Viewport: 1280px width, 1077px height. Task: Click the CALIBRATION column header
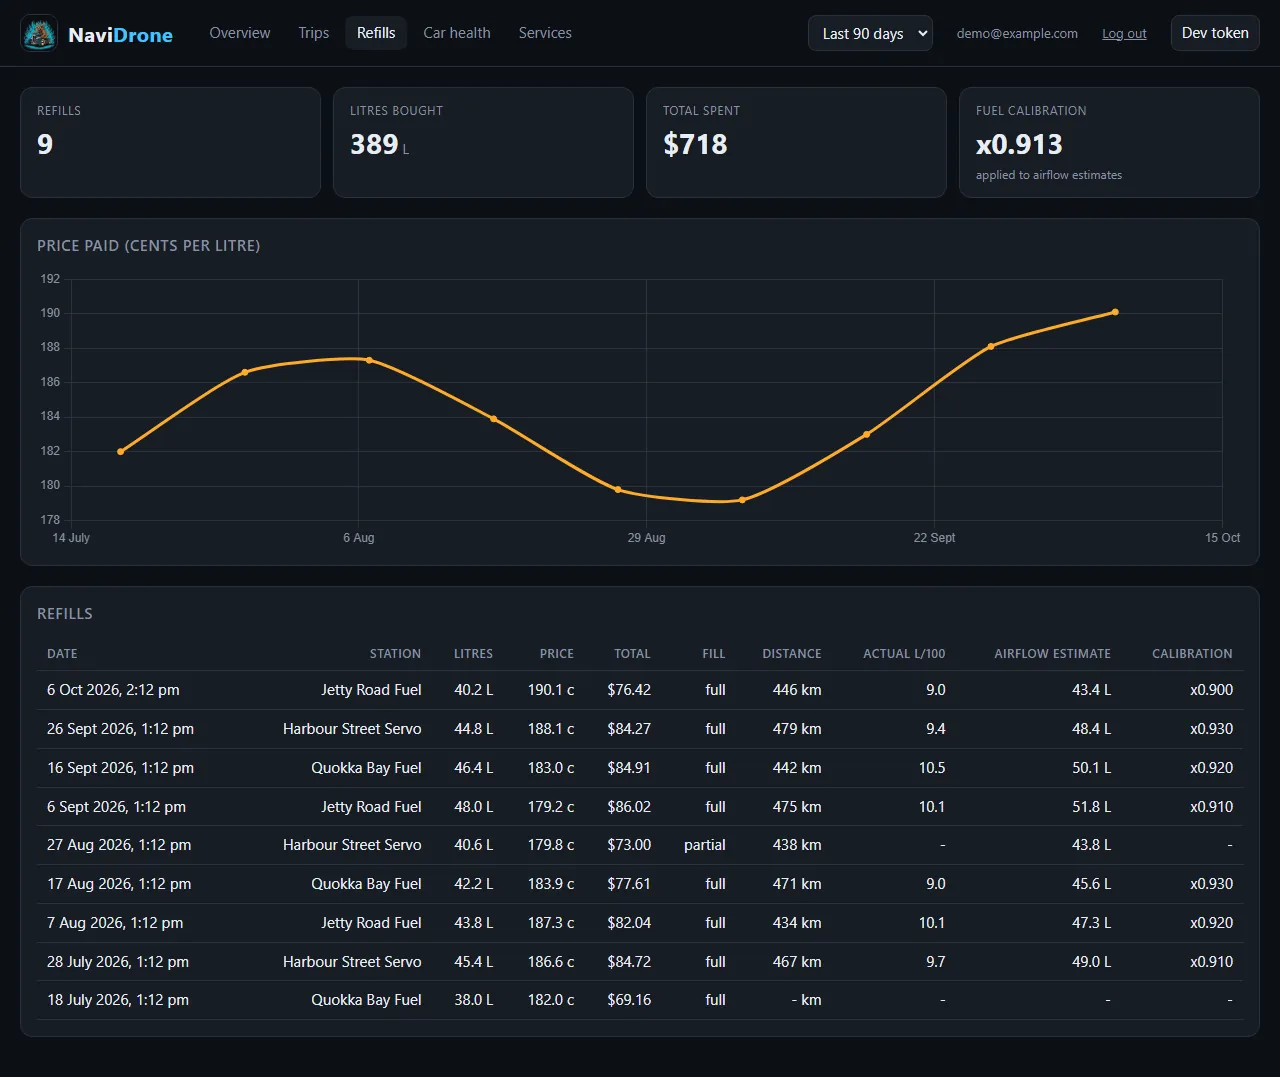(x=1192, y=654)
